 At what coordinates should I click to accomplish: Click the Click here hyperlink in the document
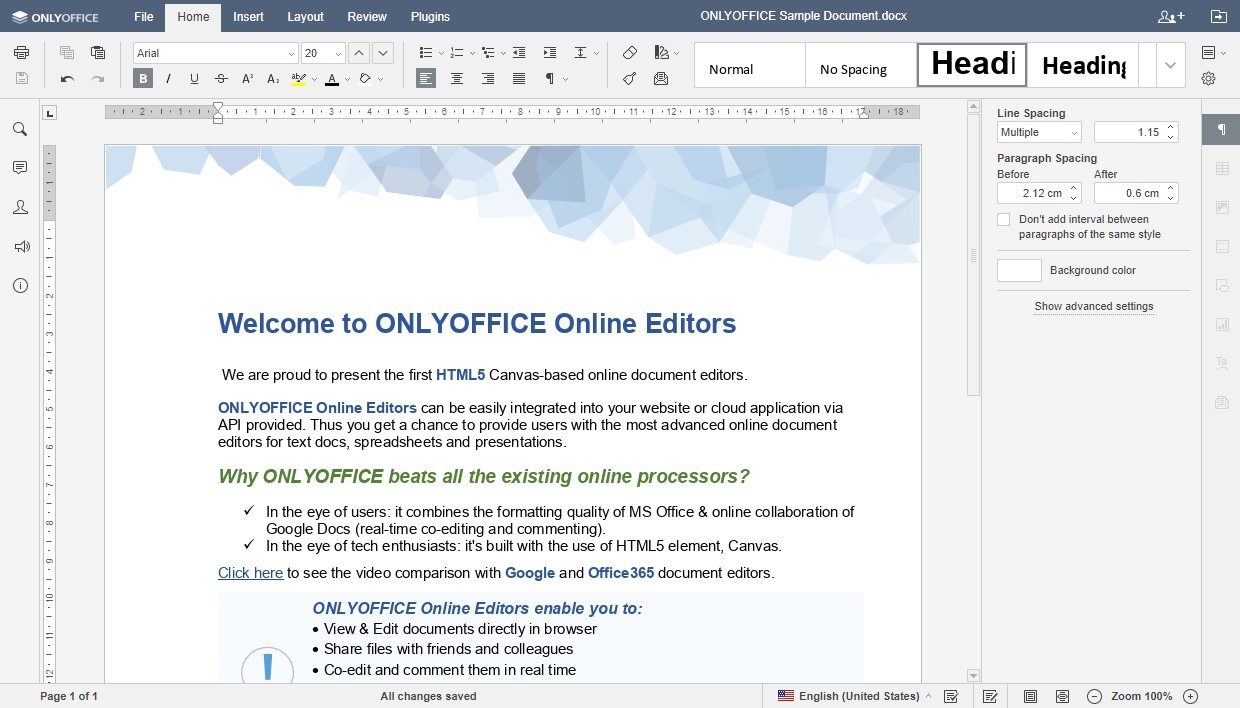(250, 572)
